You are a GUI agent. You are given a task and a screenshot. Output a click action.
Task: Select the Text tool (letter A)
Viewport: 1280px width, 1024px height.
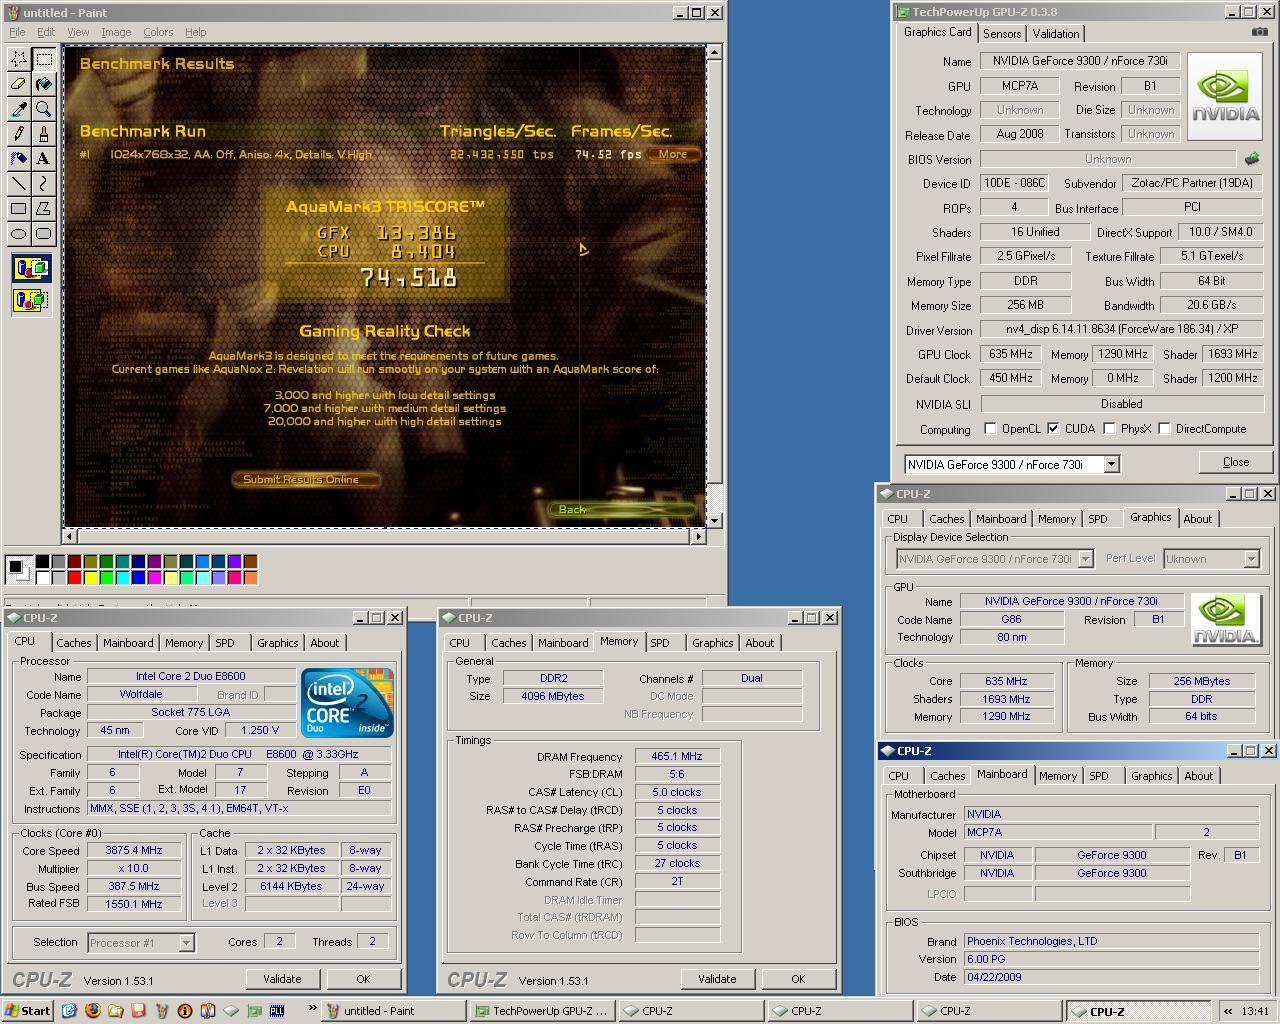tap(44, 158)
